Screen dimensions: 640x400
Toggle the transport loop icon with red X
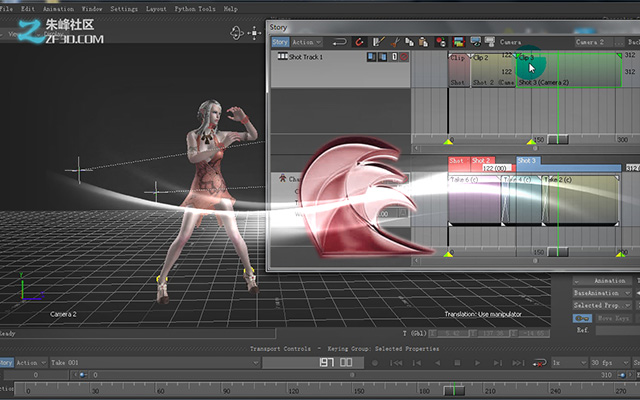pyautogui.click(x=540, y=363)
